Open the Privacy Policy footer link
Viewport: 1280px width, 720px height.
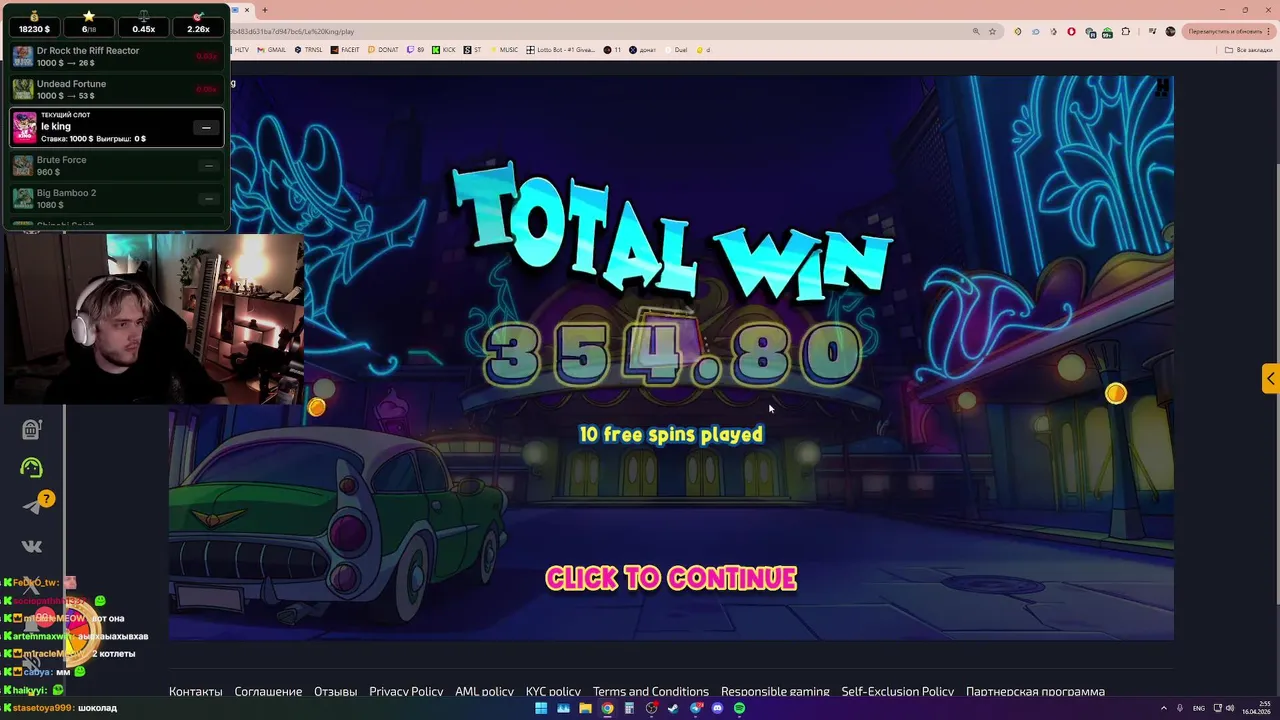point(406,691)
